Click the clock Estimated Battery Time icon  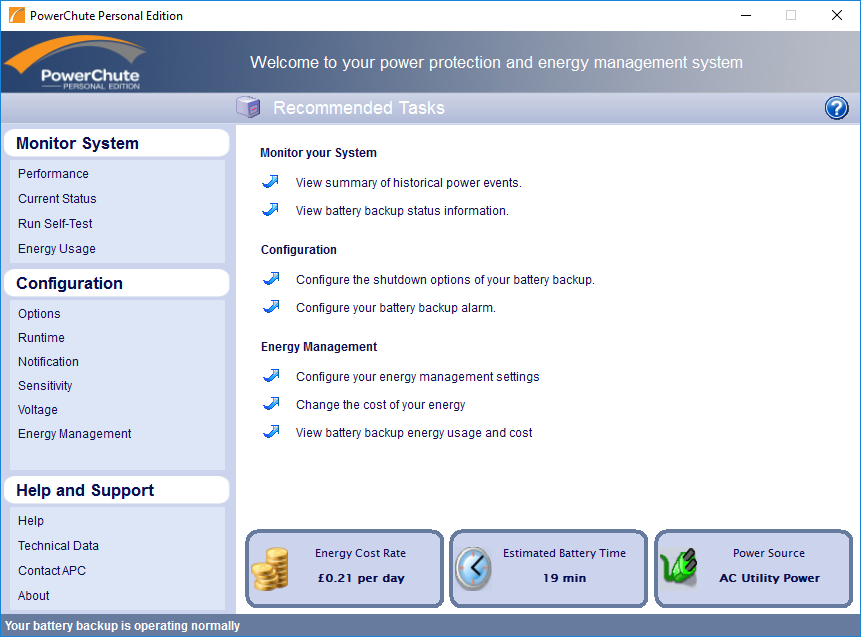pyautogui.click(x=473, y=569)
